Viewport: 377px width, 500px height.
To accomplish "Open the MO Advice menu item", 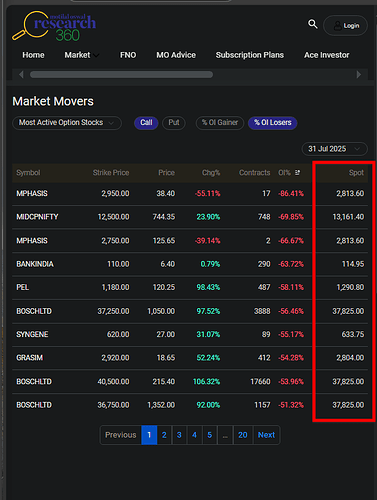I will [176, 55].
